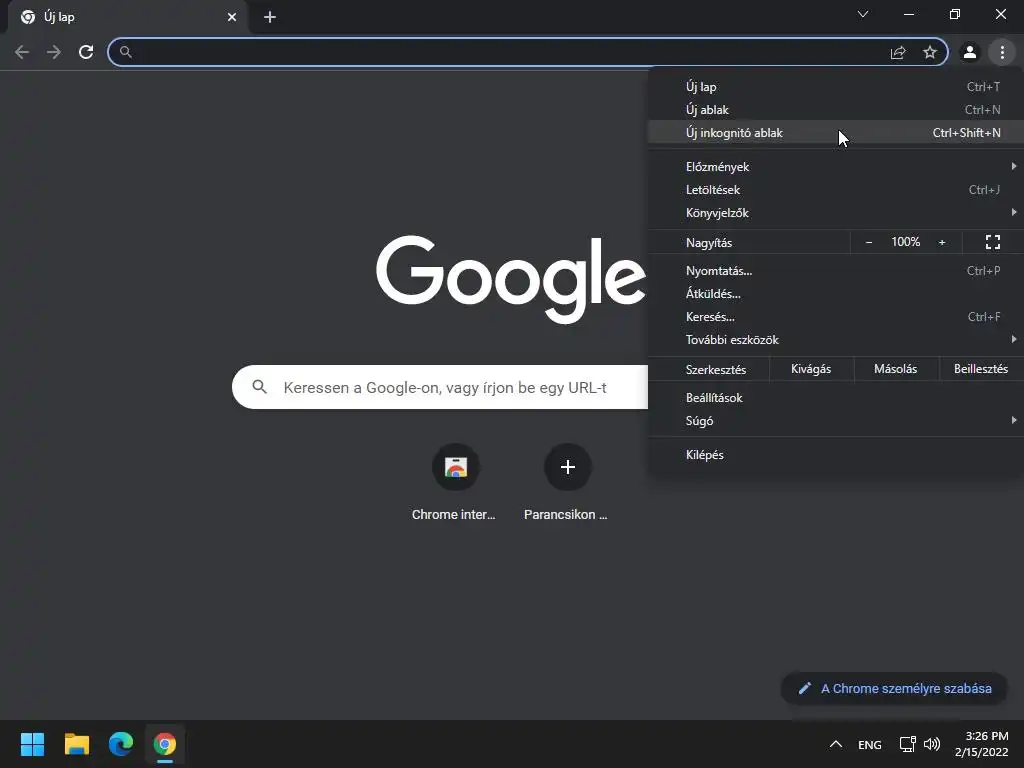
Task: Choose Nyomtatás... from the menu
Action: point(835,270)
